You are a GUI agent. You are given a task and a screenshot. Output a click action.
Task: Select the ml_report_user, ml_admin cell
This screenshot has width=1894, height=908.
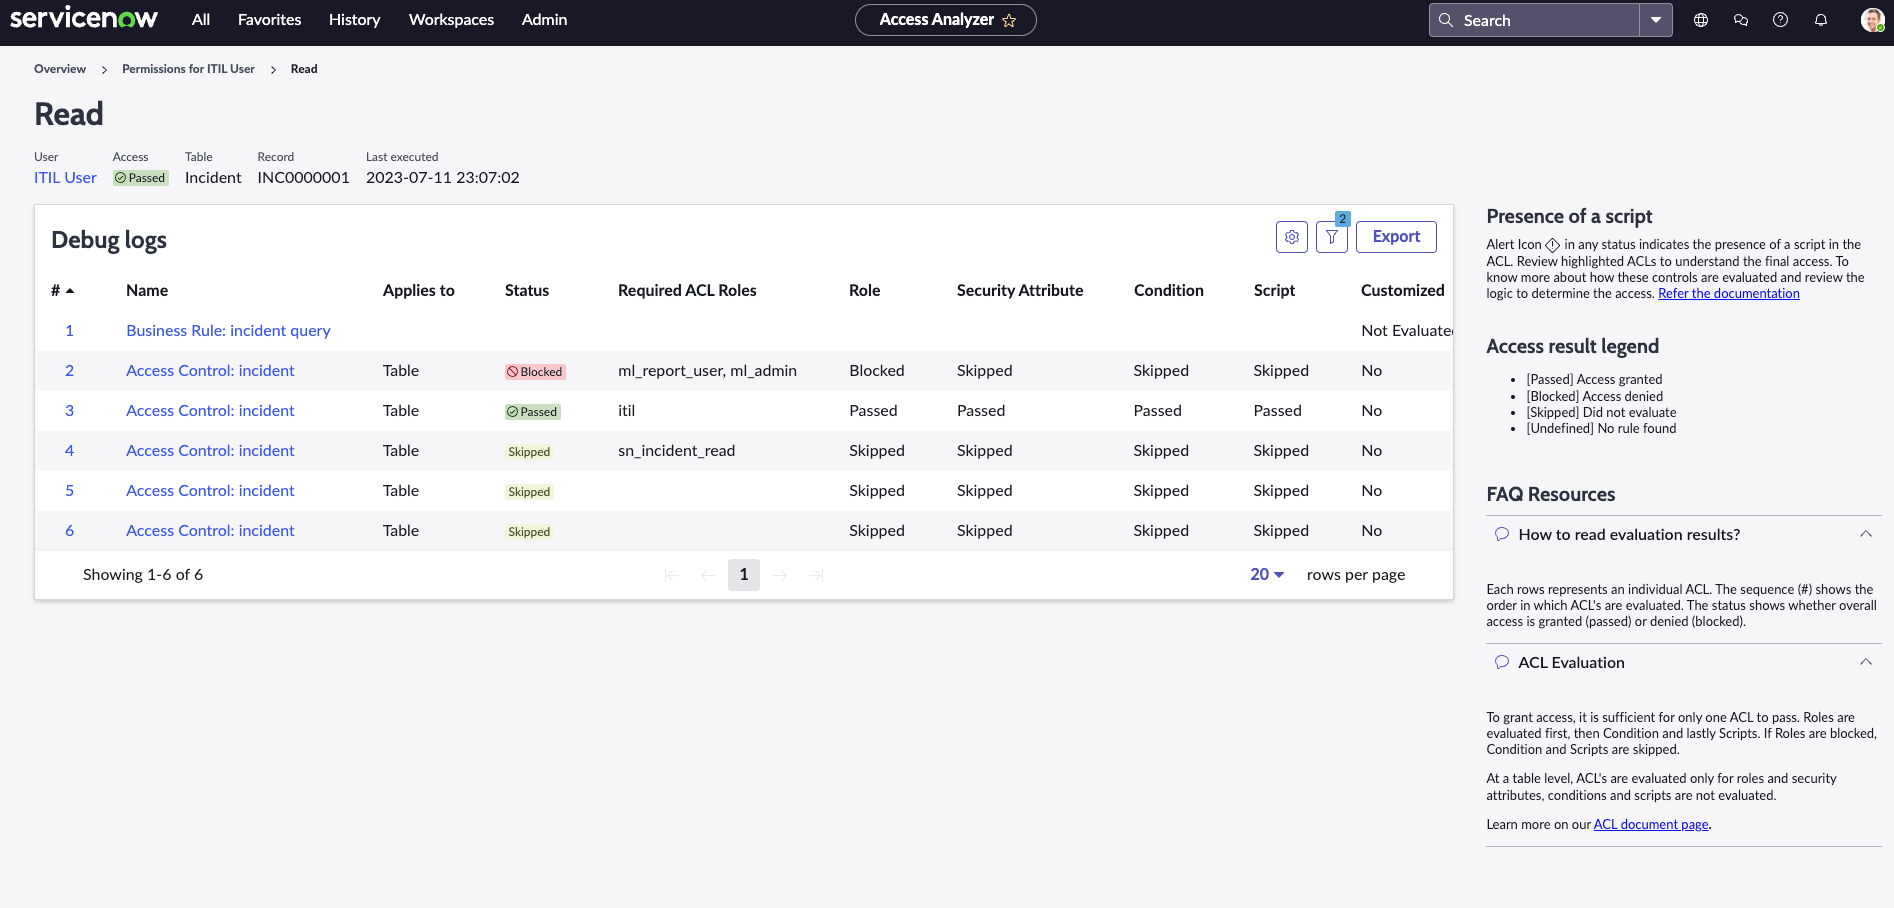coord(707,371)
